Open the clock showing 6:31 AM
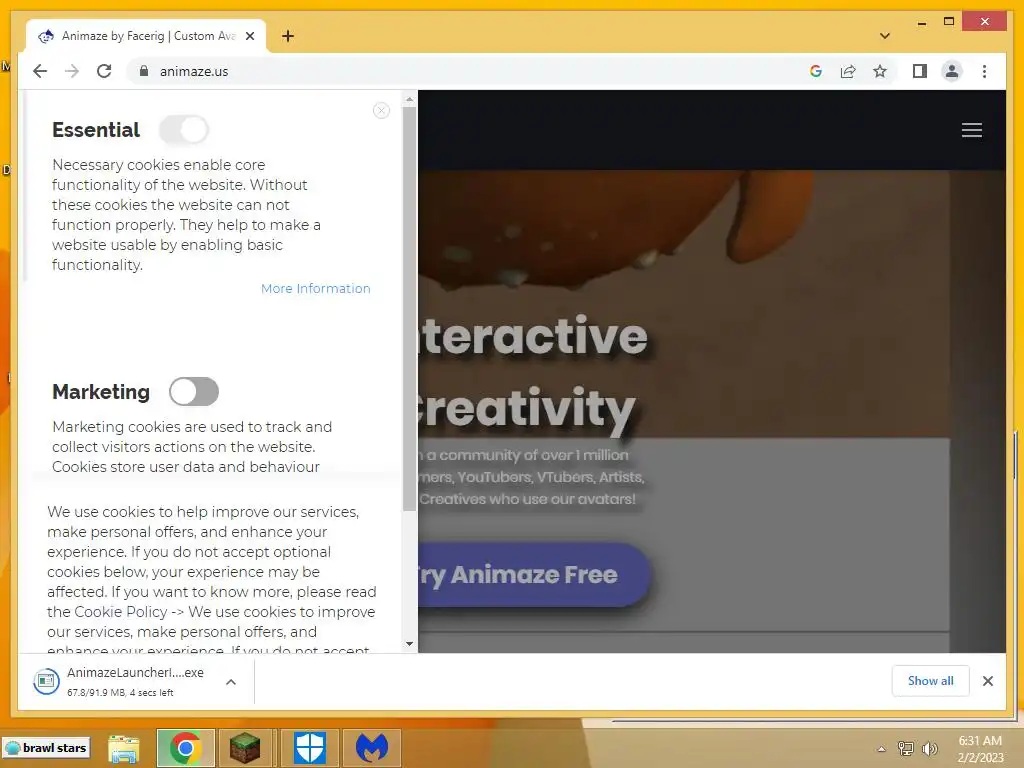The image size is (1024, 768). 980,749
